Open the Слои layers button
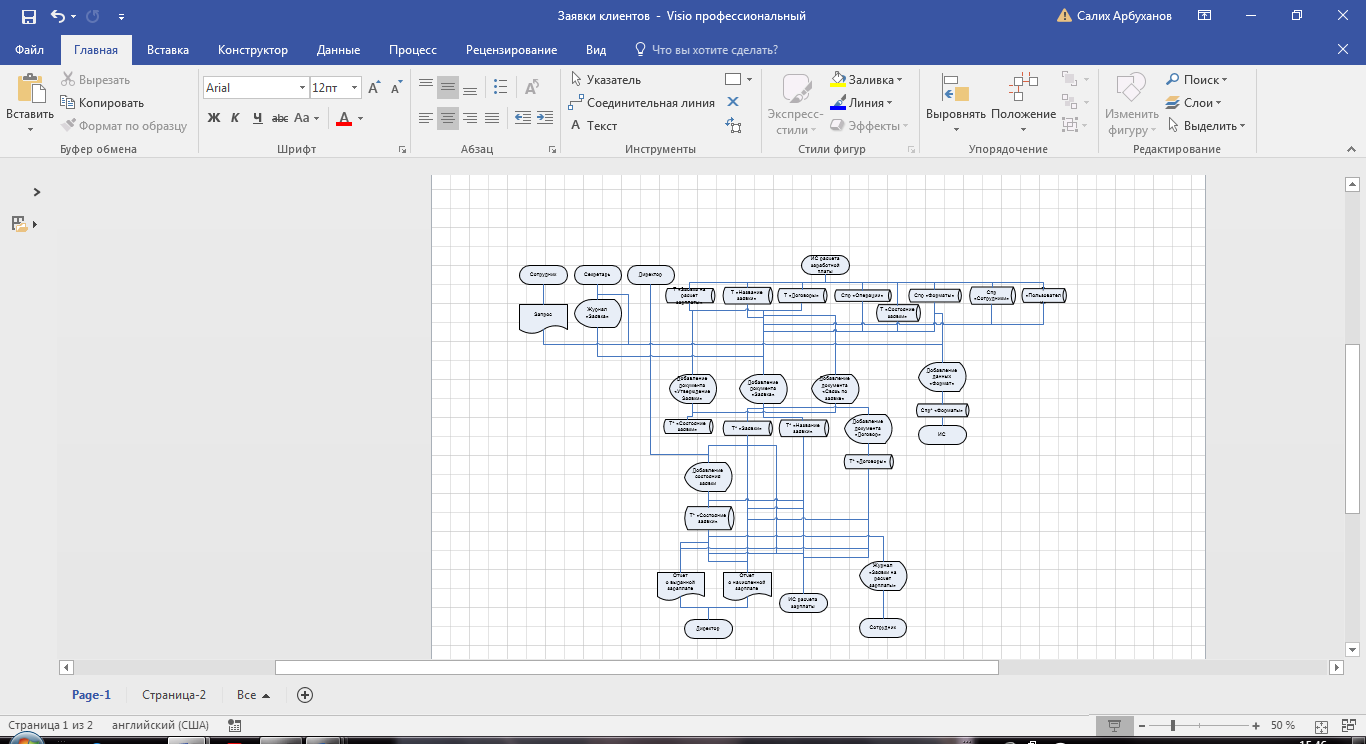 coord(1190,103)
